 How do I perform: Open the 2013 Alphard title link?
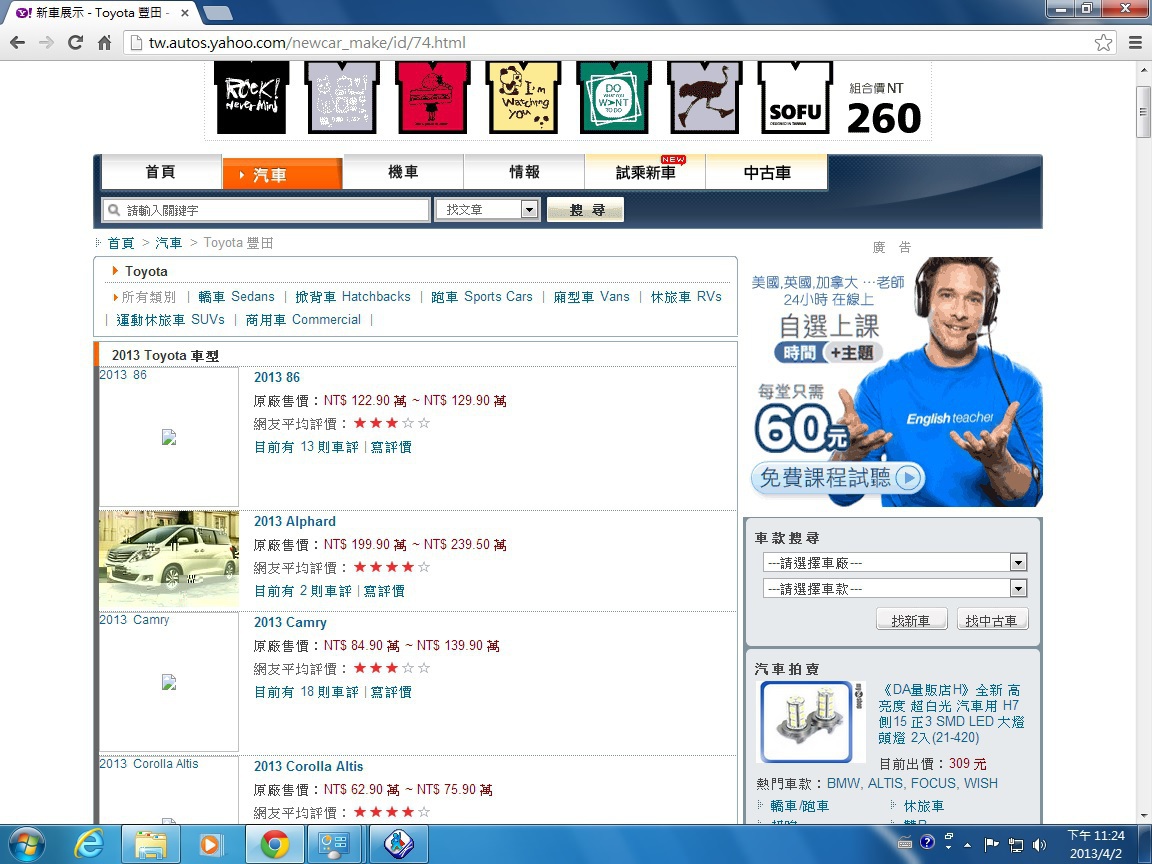295,521
